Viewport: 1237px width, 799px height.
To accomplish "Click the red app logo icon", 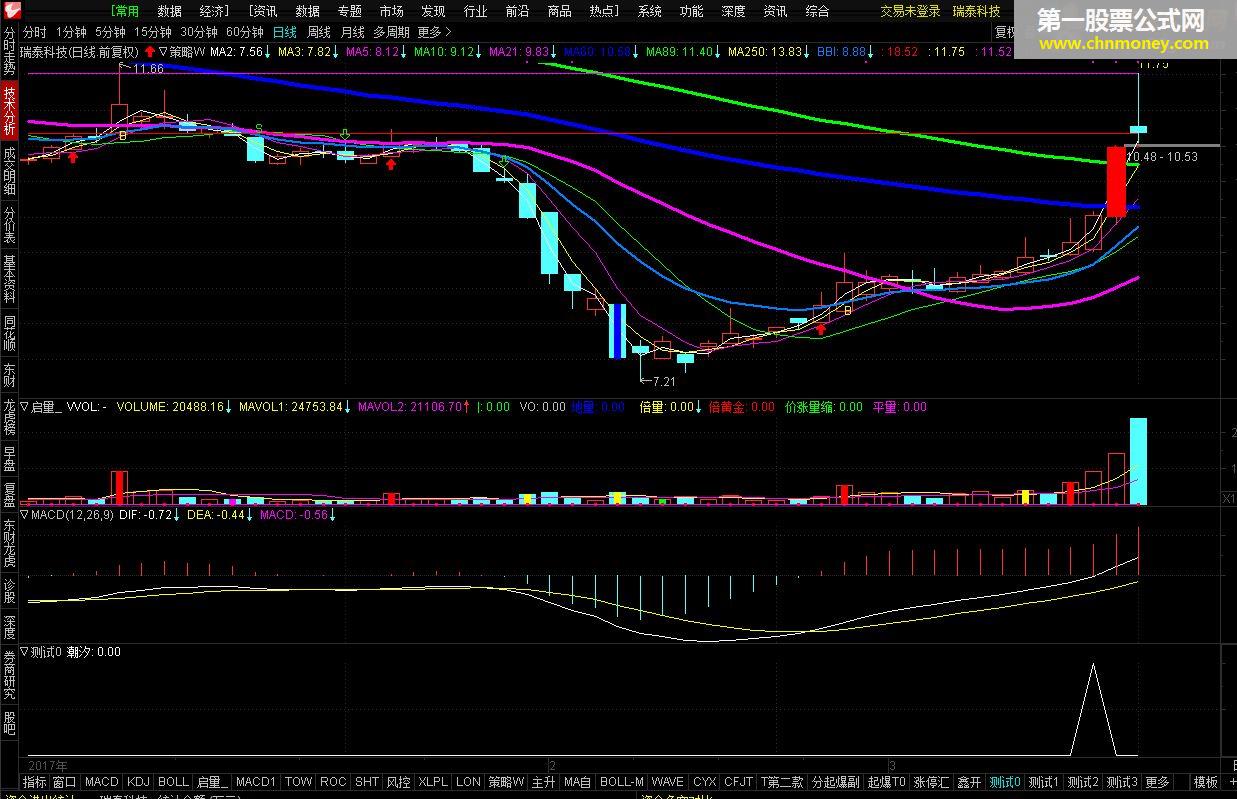I will pyautogui.click(x=11, y=11).
